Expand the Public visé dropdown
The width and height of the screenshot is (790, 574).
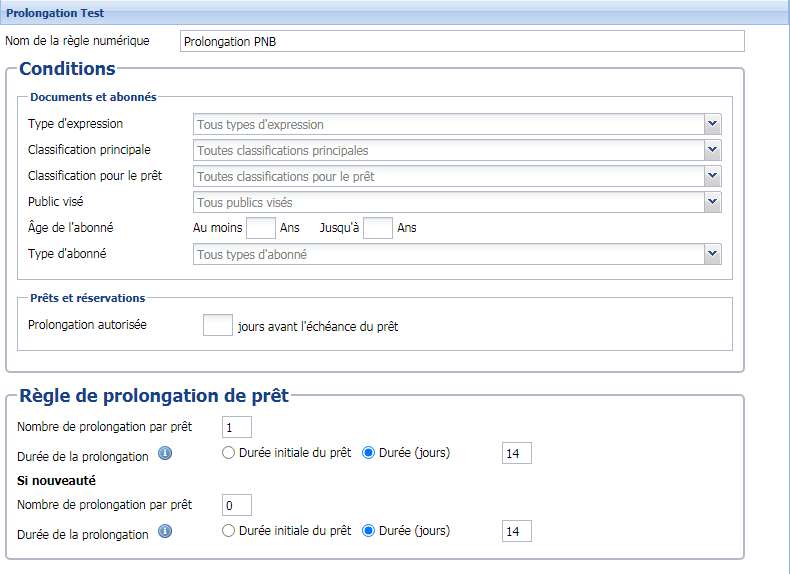click(712, 202)
